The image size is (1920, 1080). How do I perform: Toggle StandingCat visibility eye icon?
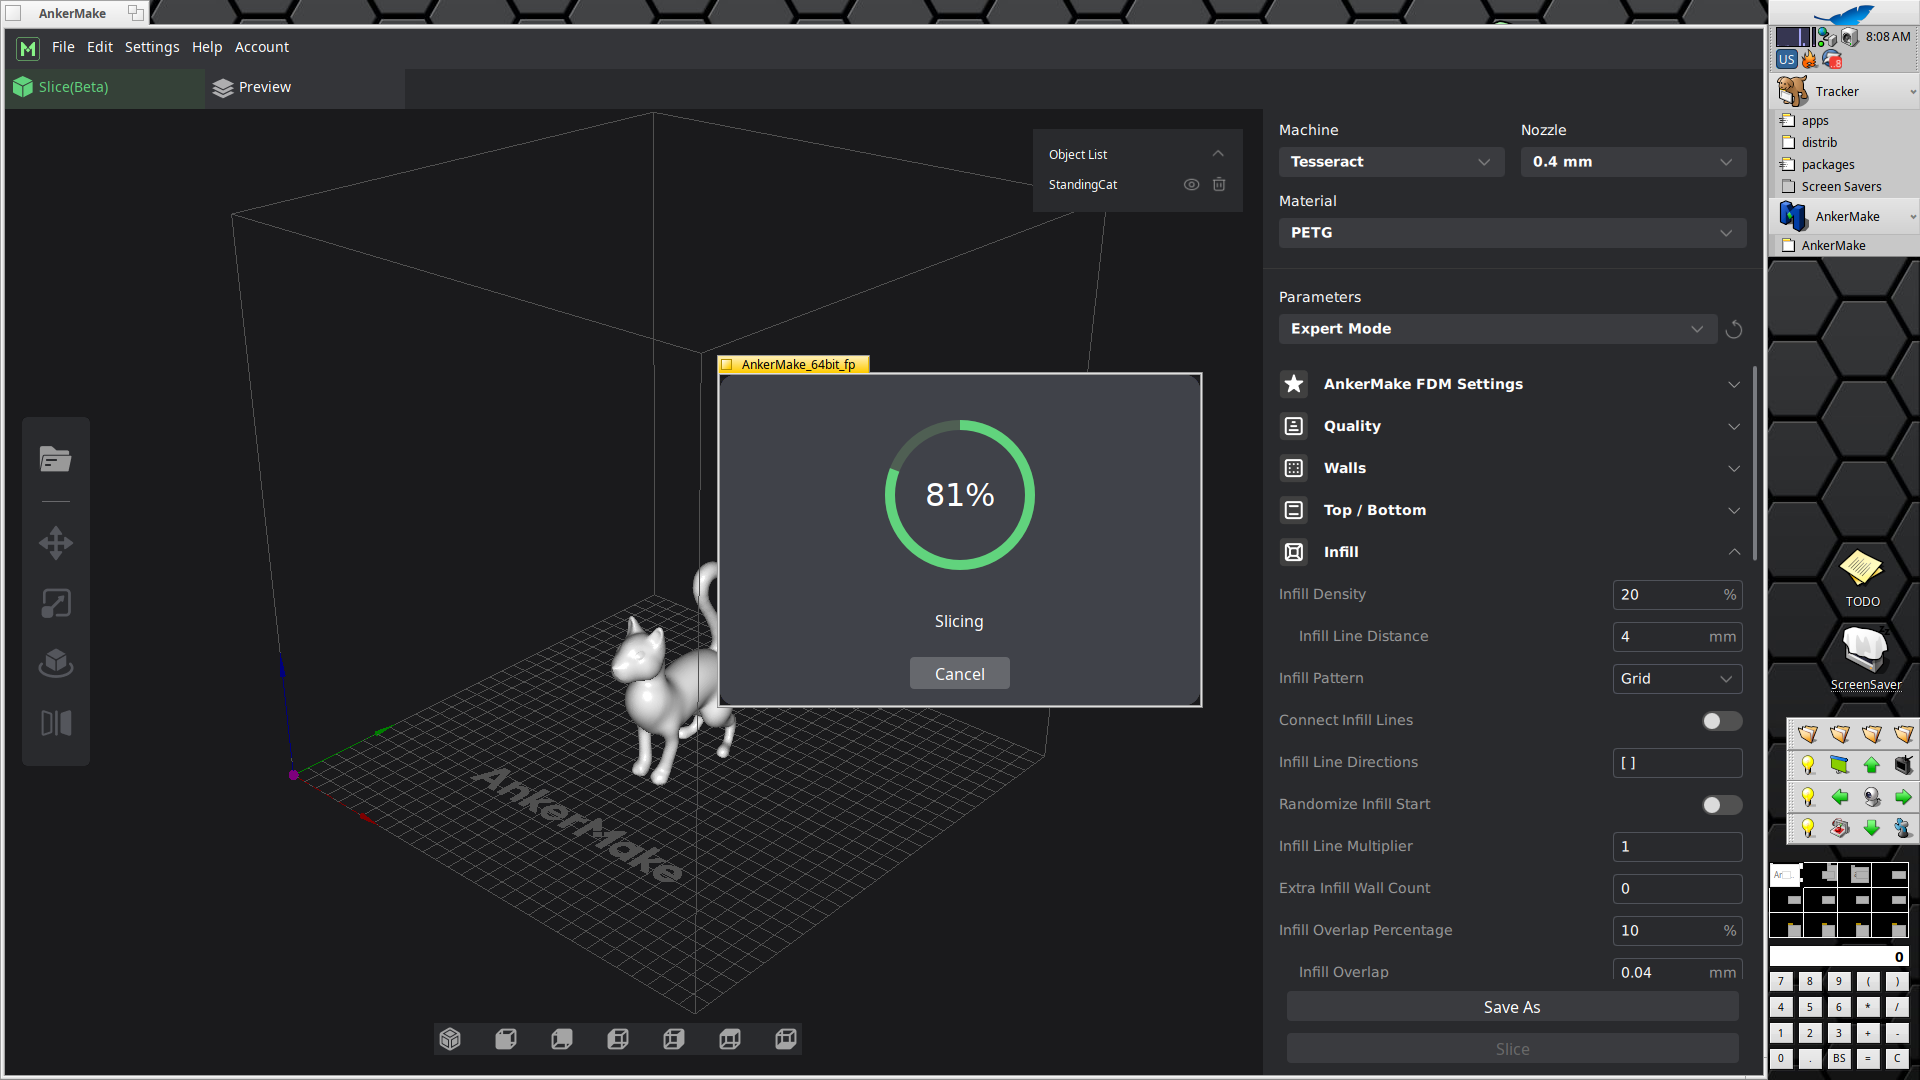click(1191, 184)
